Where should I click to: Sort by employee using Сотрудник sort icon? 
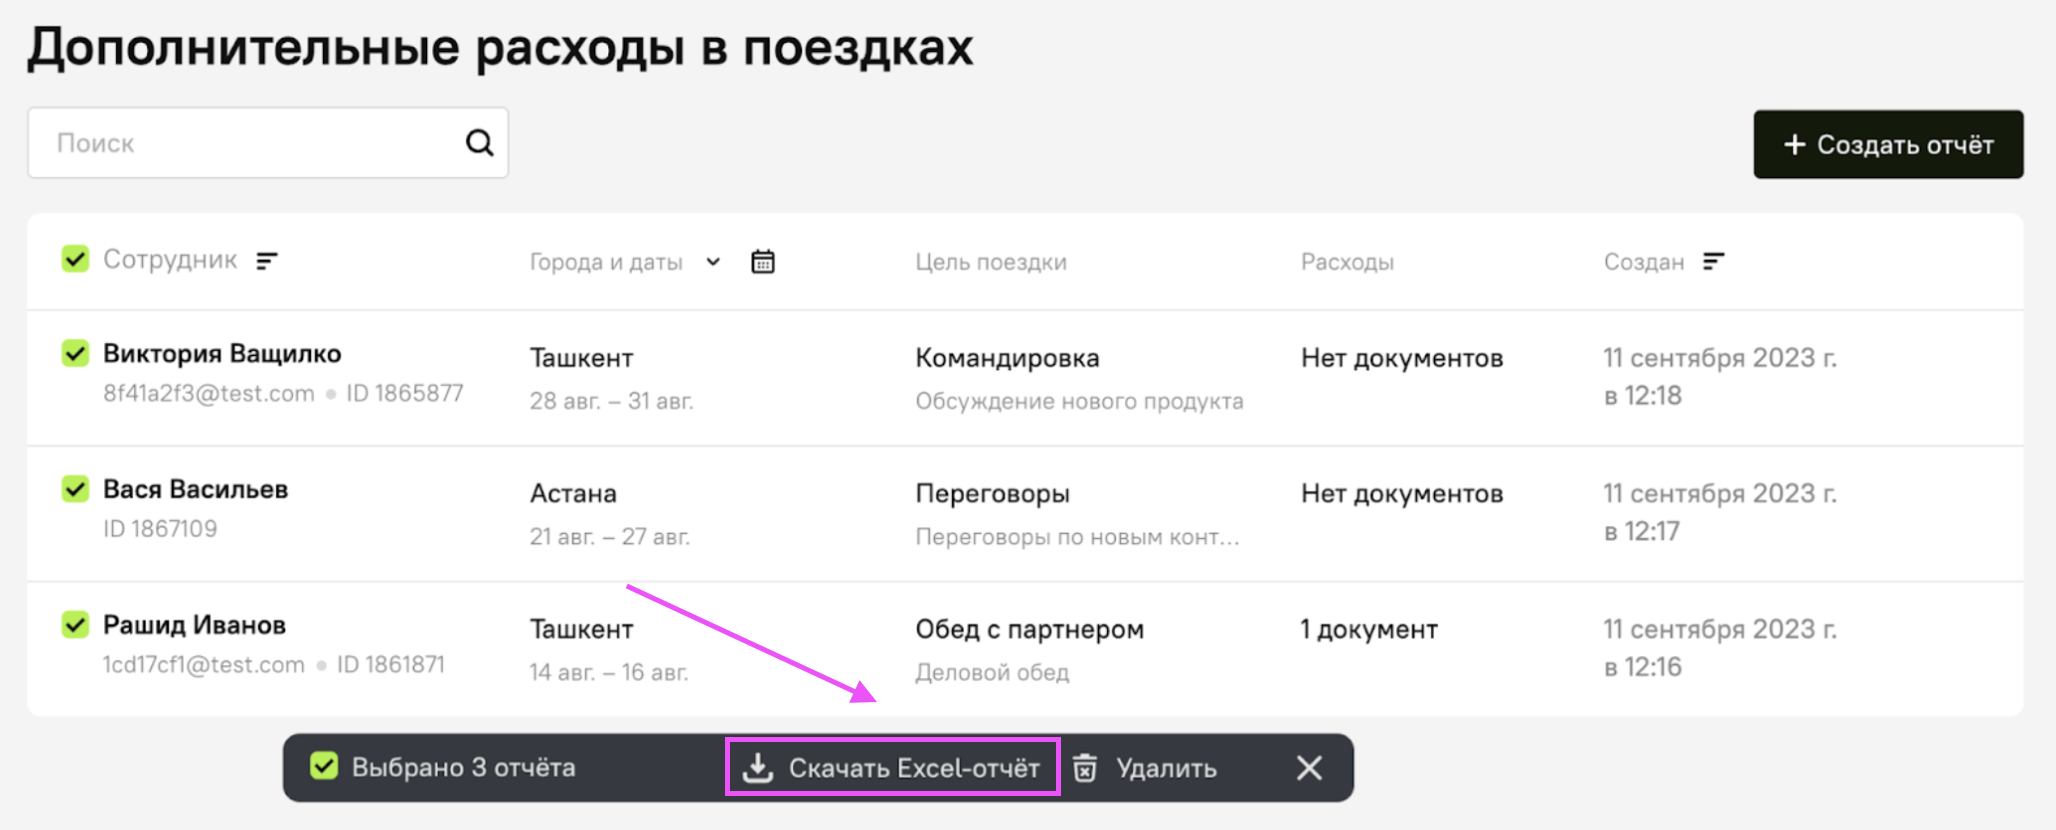tap(266, 261)
